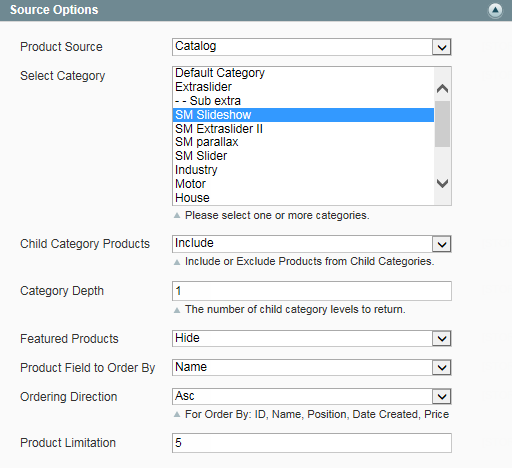Pick SM Extraslider II category
The width and height of the screenshot is (512, 468).
(304, 129)
